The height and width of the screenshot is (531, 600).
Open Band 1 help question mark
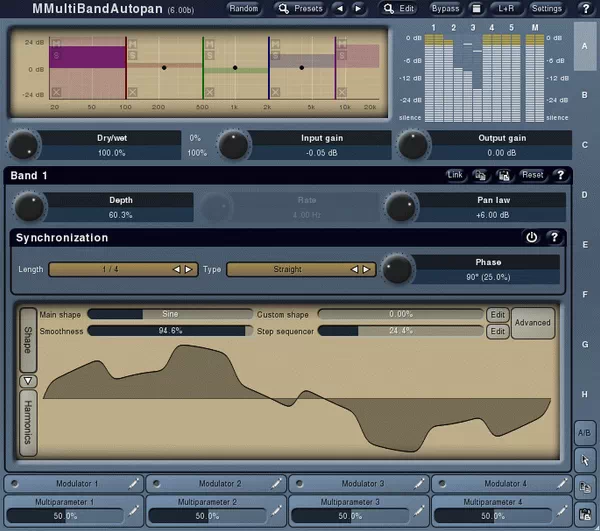[x=560, y=176]
